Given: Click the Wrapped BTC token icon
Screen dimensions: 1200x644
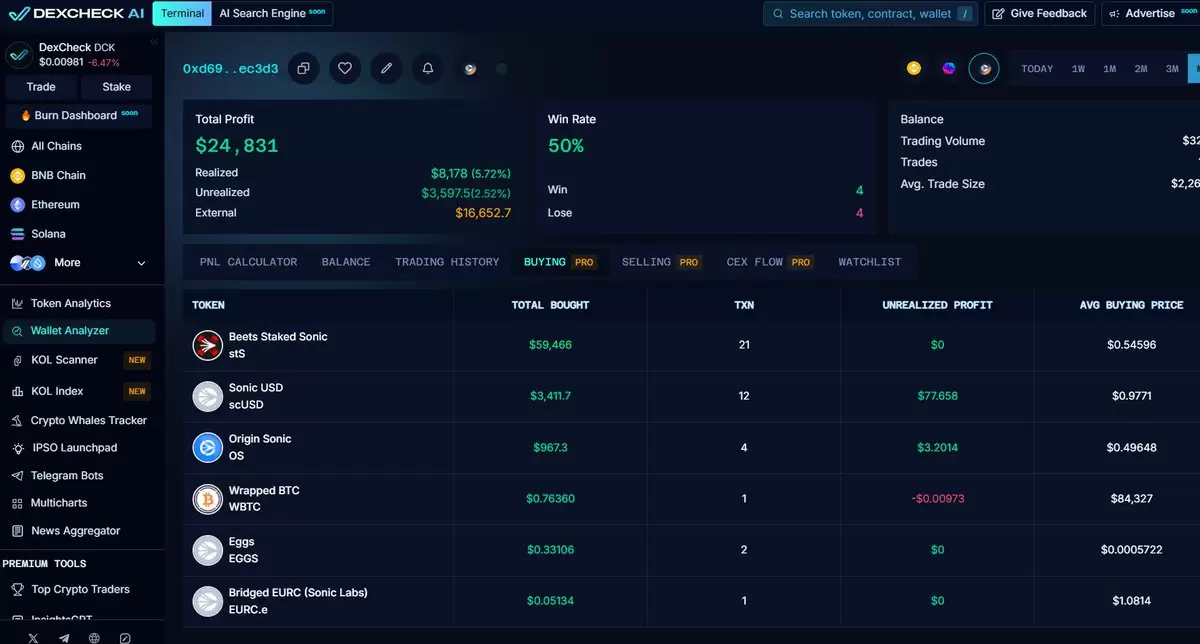Looking at the screenshot, I should coord(207,498).
